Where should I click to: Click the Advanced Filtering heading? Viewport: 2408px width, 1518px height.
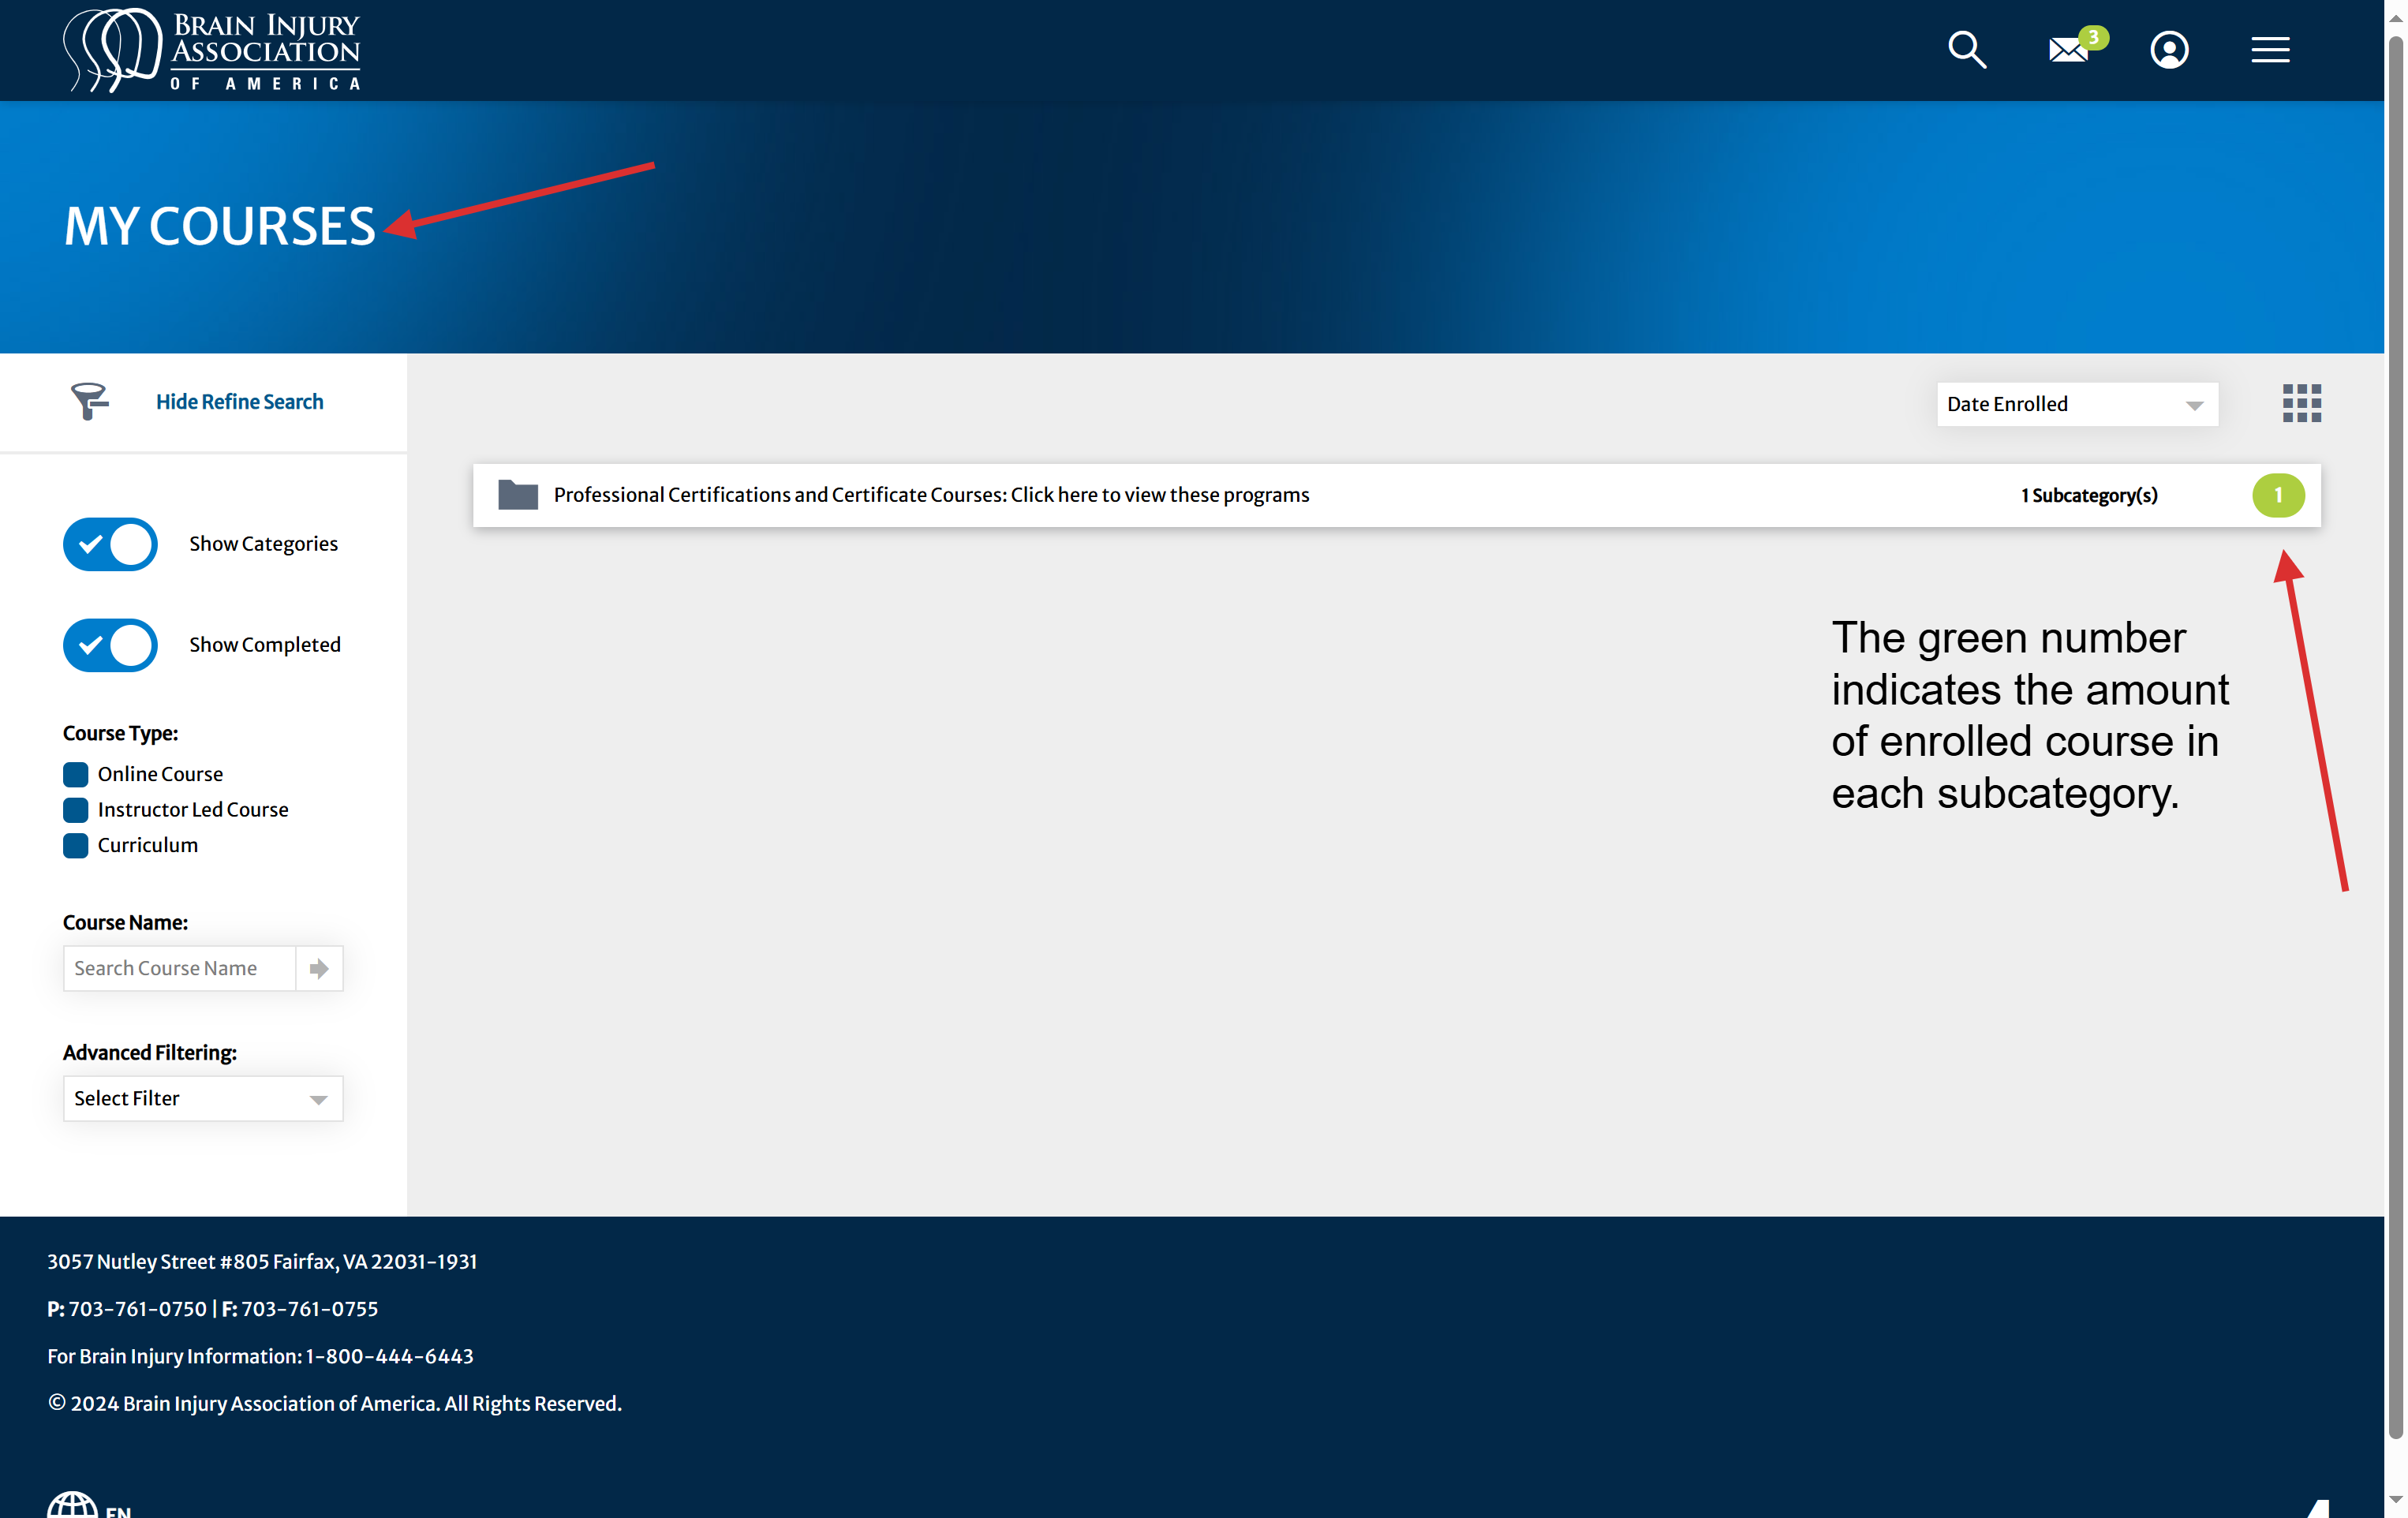click(150, 1052)
